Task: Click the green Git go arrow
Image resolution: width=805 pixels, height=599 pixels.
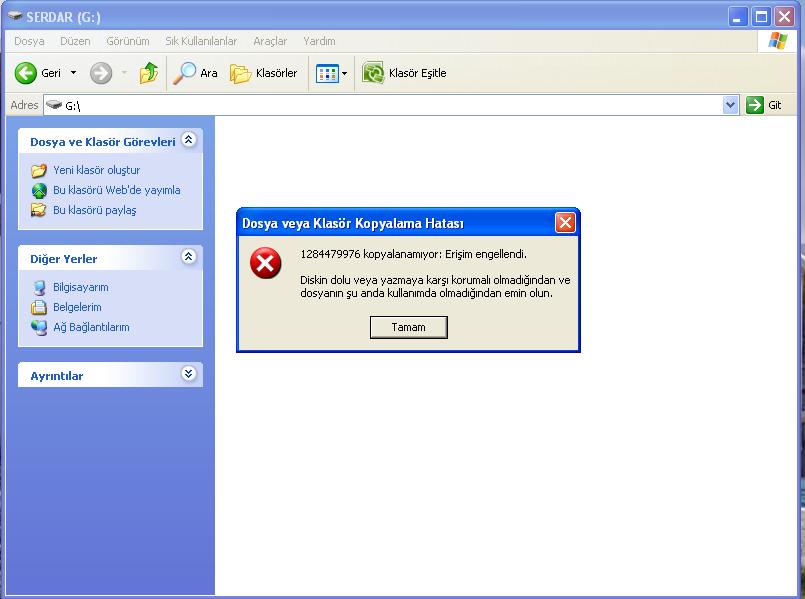Action: click(x=755, y=105)
